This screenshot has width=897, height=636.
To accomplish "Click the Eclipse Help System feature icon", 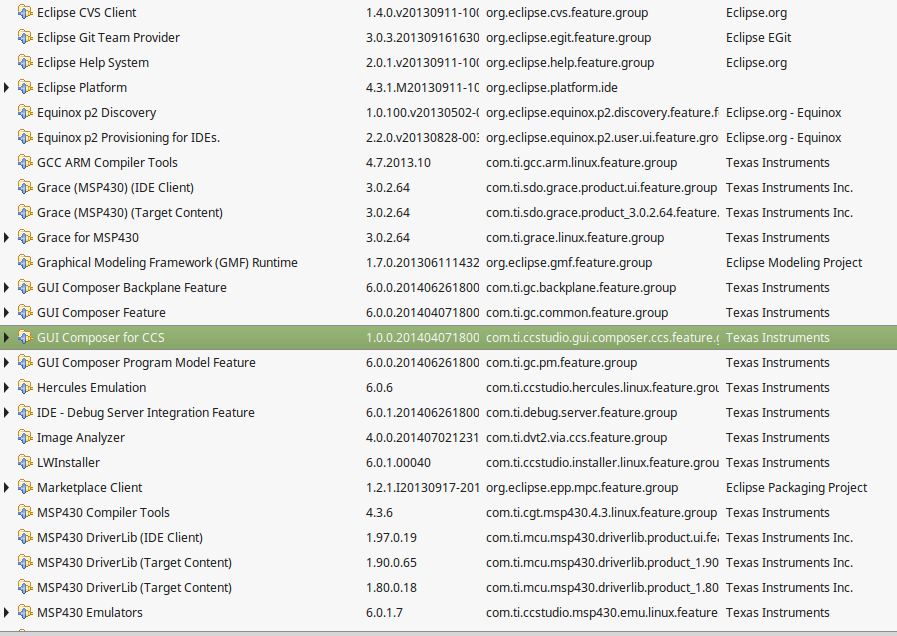I will coord(25,62).
